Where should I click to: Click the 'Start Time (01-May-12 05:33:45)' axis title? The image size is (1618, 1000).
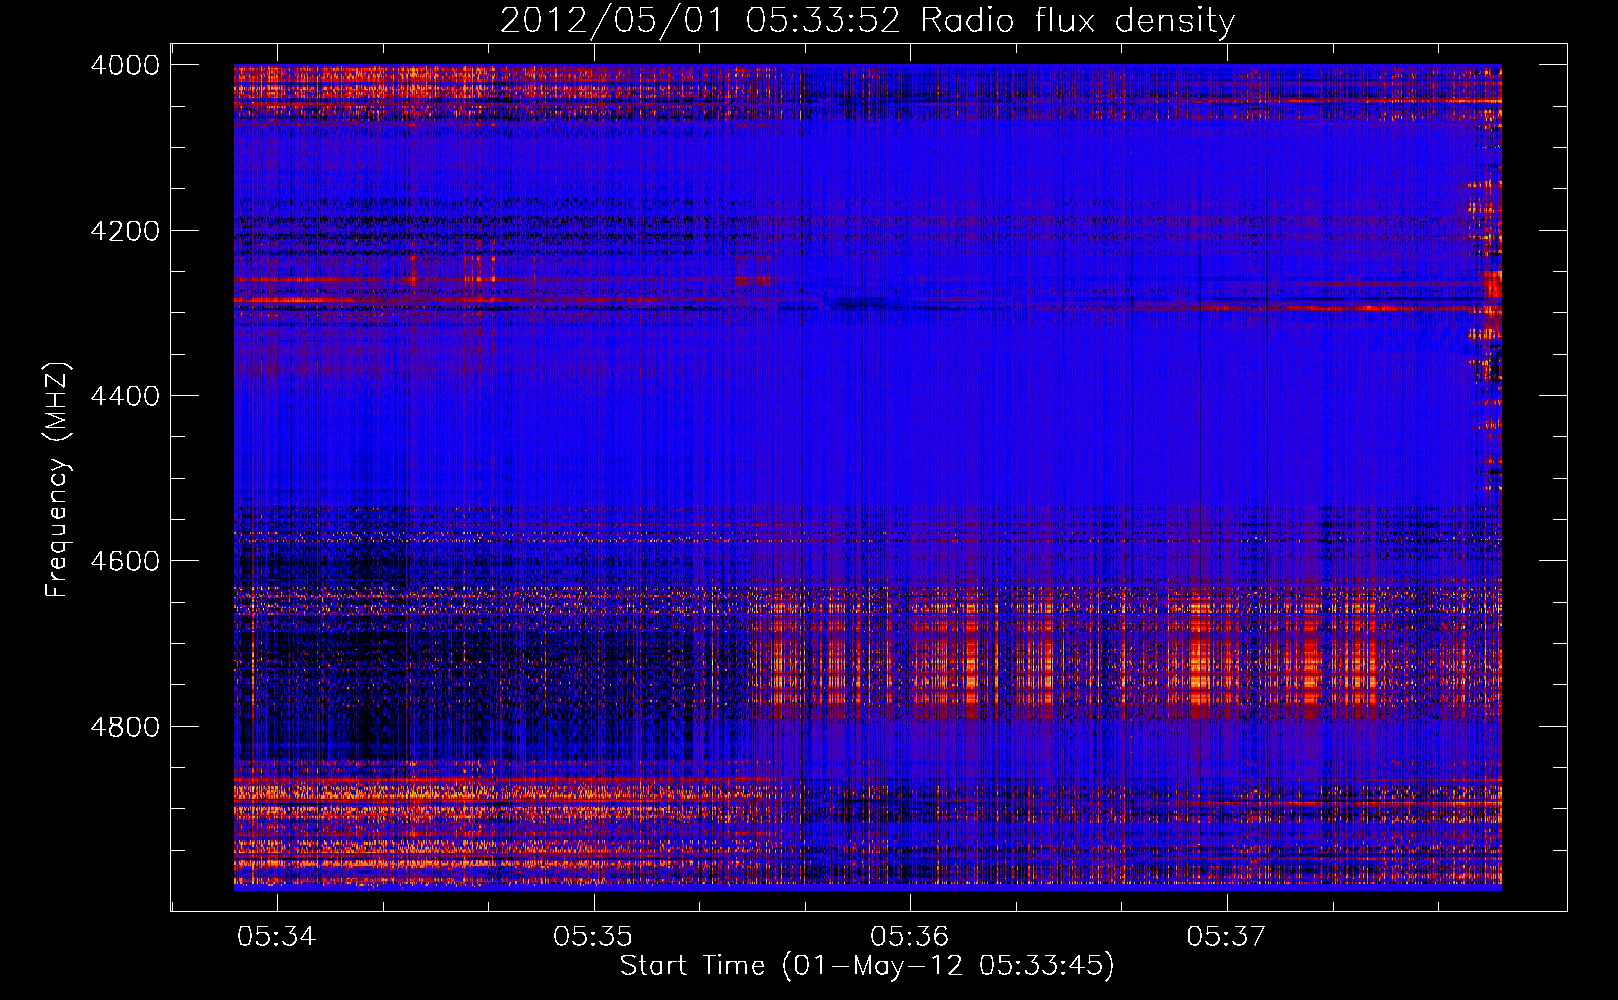867,966
